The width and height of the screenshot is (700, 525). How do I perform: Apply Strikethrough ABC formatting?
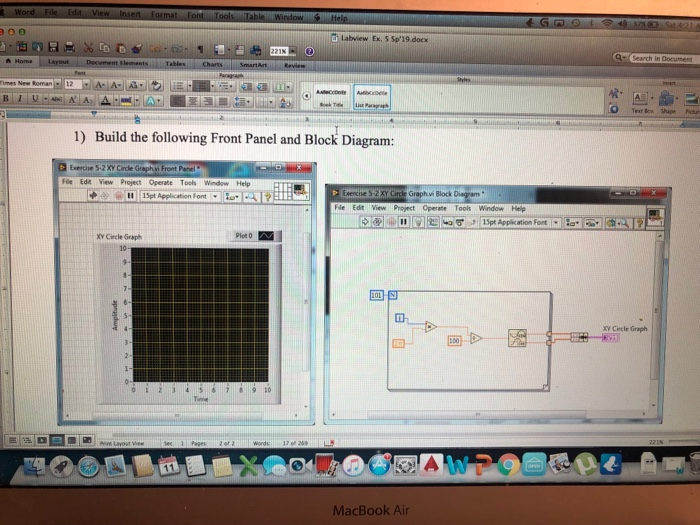(56, 99)
